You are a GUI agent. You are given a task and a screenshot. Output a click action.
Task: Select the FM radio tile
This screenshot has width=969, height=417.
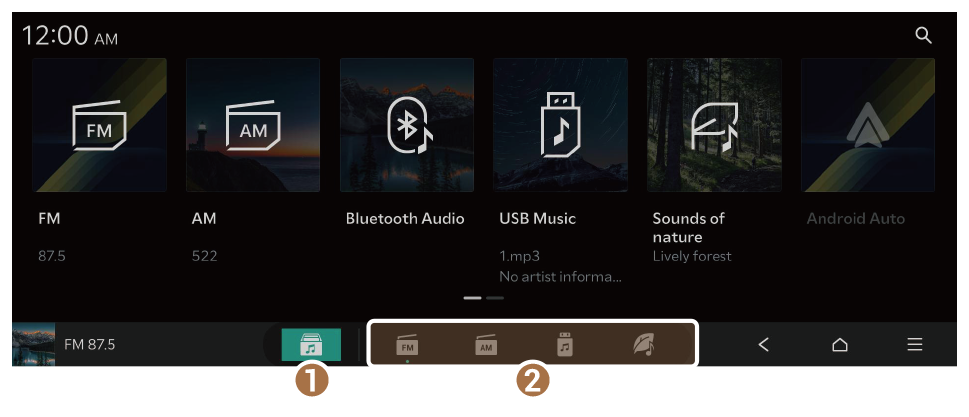point(99,125)
